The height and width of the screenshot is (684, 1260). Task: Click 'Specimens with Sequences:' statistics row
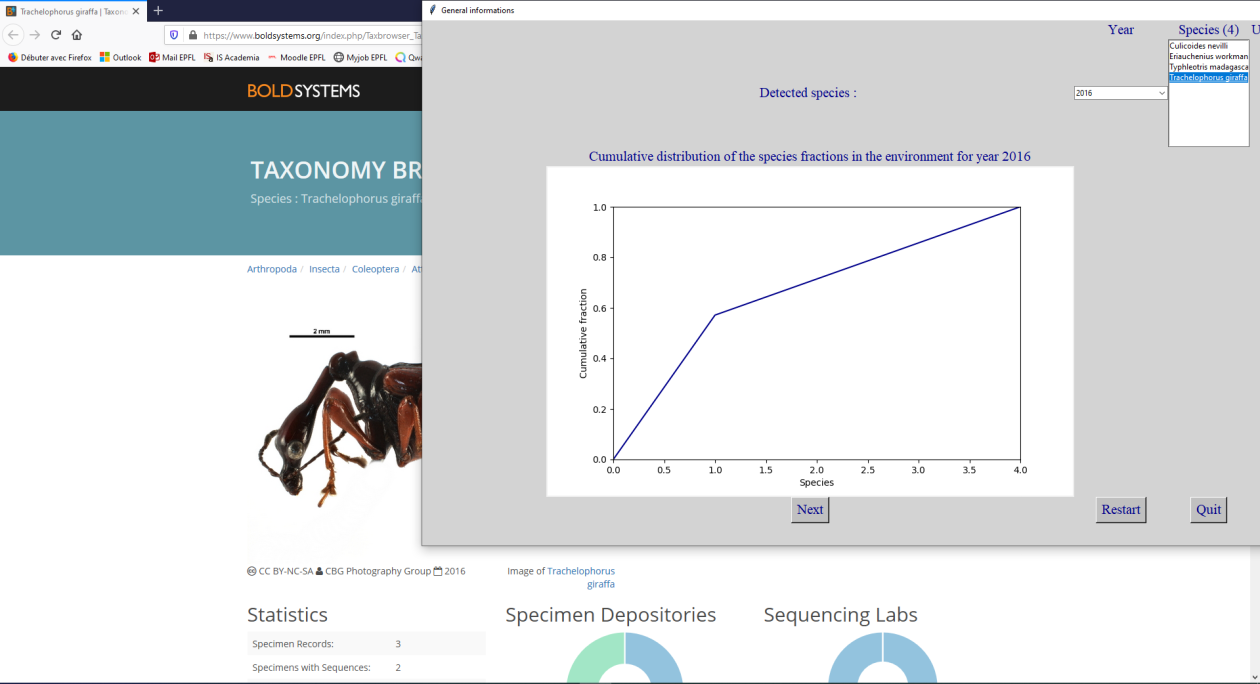click(366, 668)
